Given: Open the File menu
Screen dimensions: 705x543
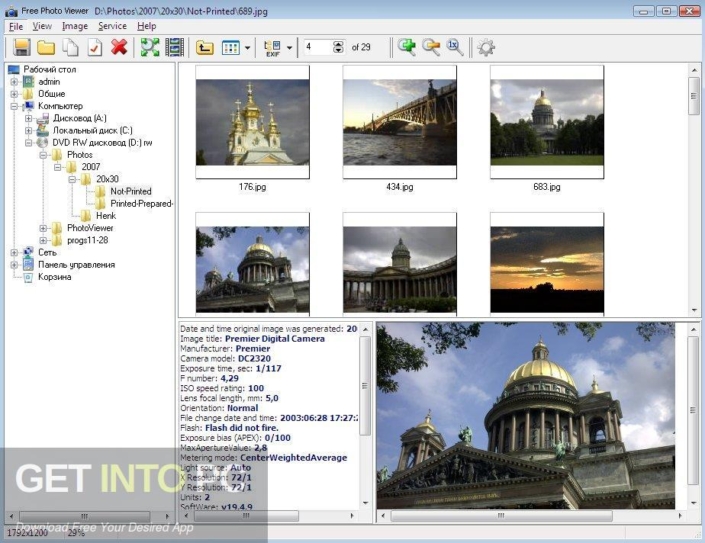Looking at the screenshot, I should coord(16,26).
